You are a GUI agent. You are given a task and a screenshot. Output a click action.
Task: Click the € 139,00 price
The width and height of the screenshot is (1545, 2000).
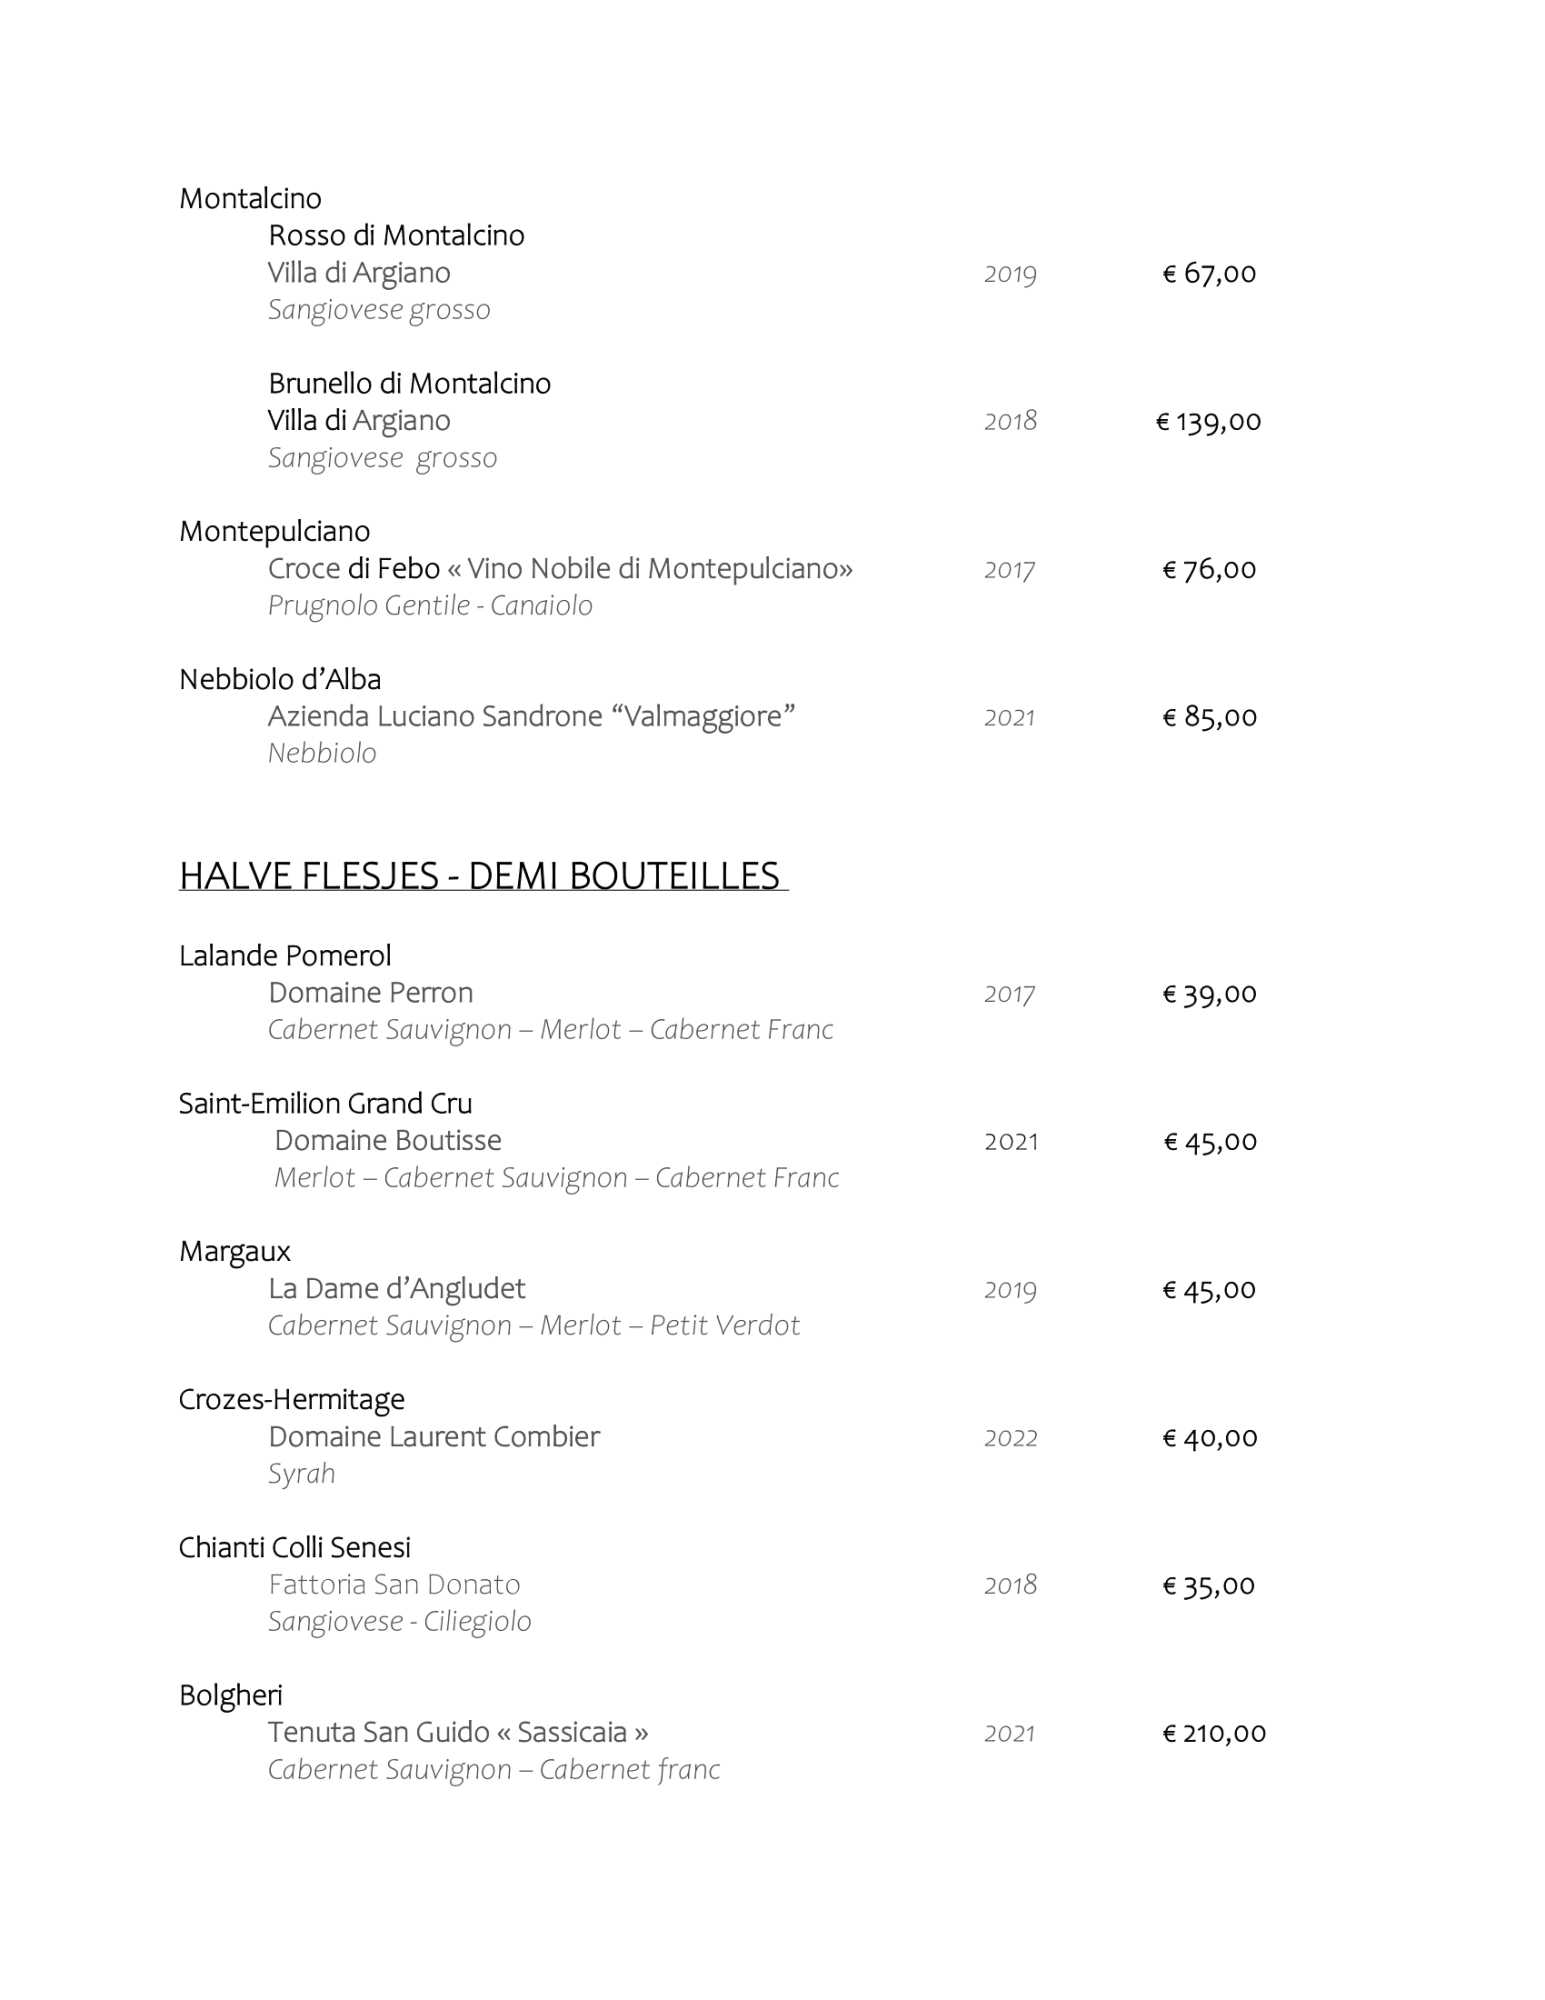click(1208, 421)
